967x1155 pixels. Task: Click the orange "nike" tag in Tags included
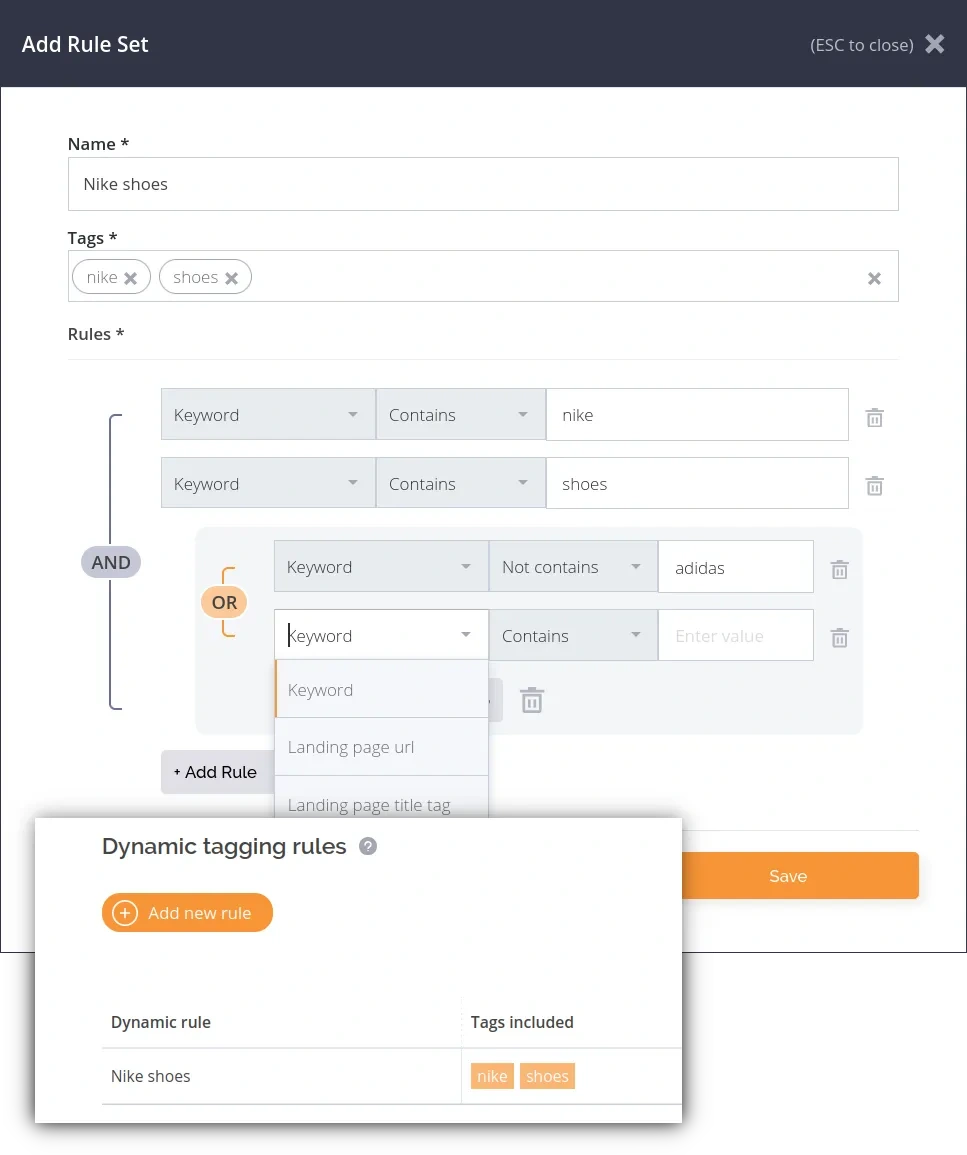[x=492, y=1076]
